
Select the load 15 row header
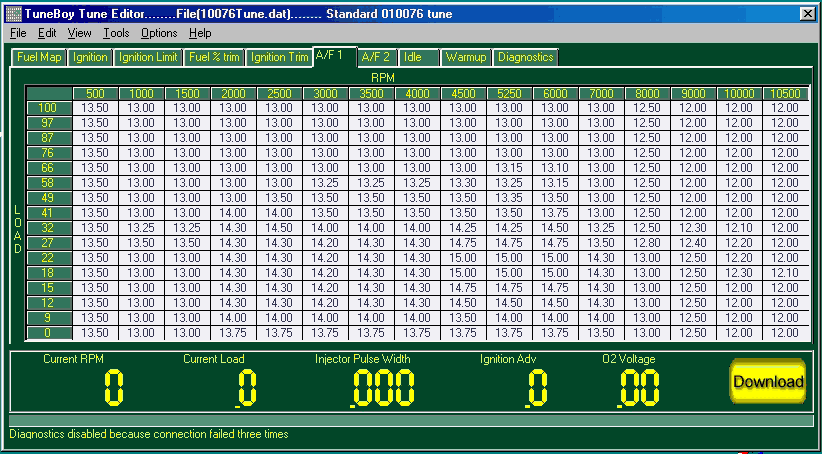point(49,288)
